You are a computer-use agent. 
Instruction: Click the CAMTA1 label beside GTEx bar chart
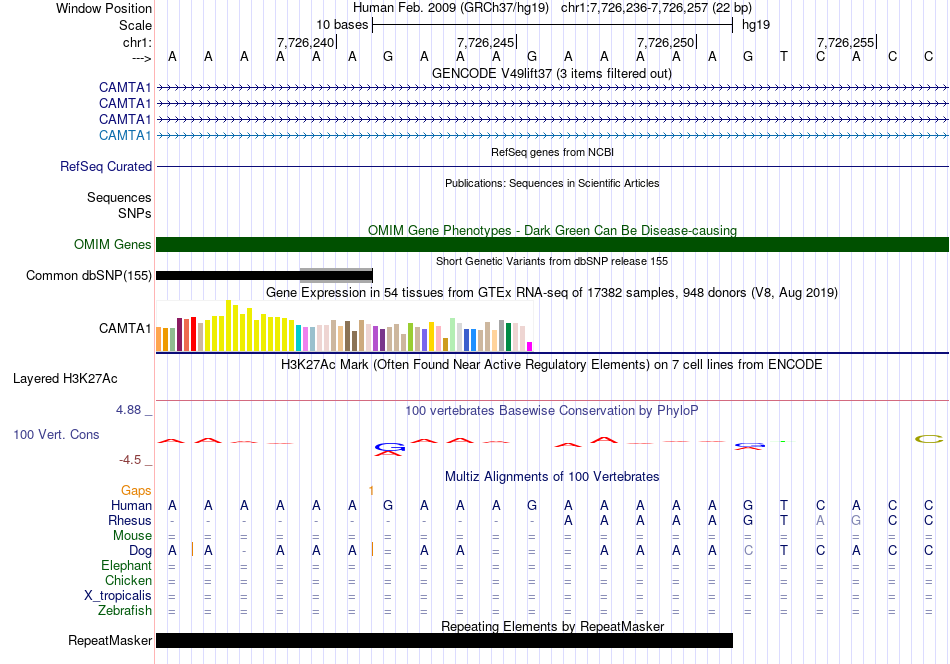(x=125, y=328)
